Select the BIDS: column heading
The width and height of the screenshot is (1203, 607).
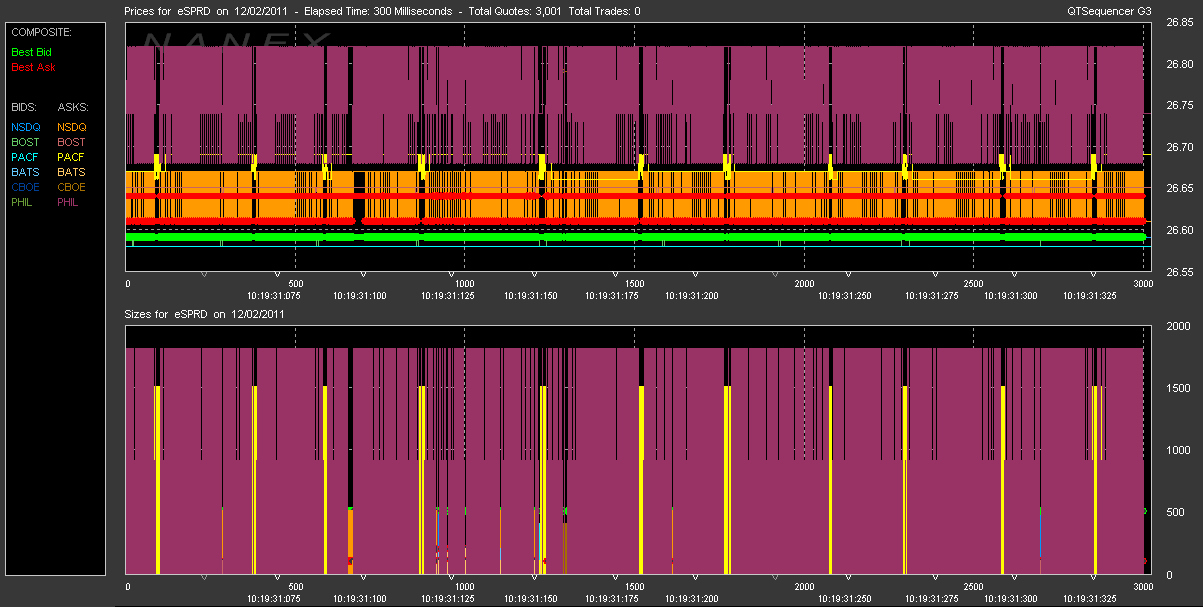click(24, 106)
